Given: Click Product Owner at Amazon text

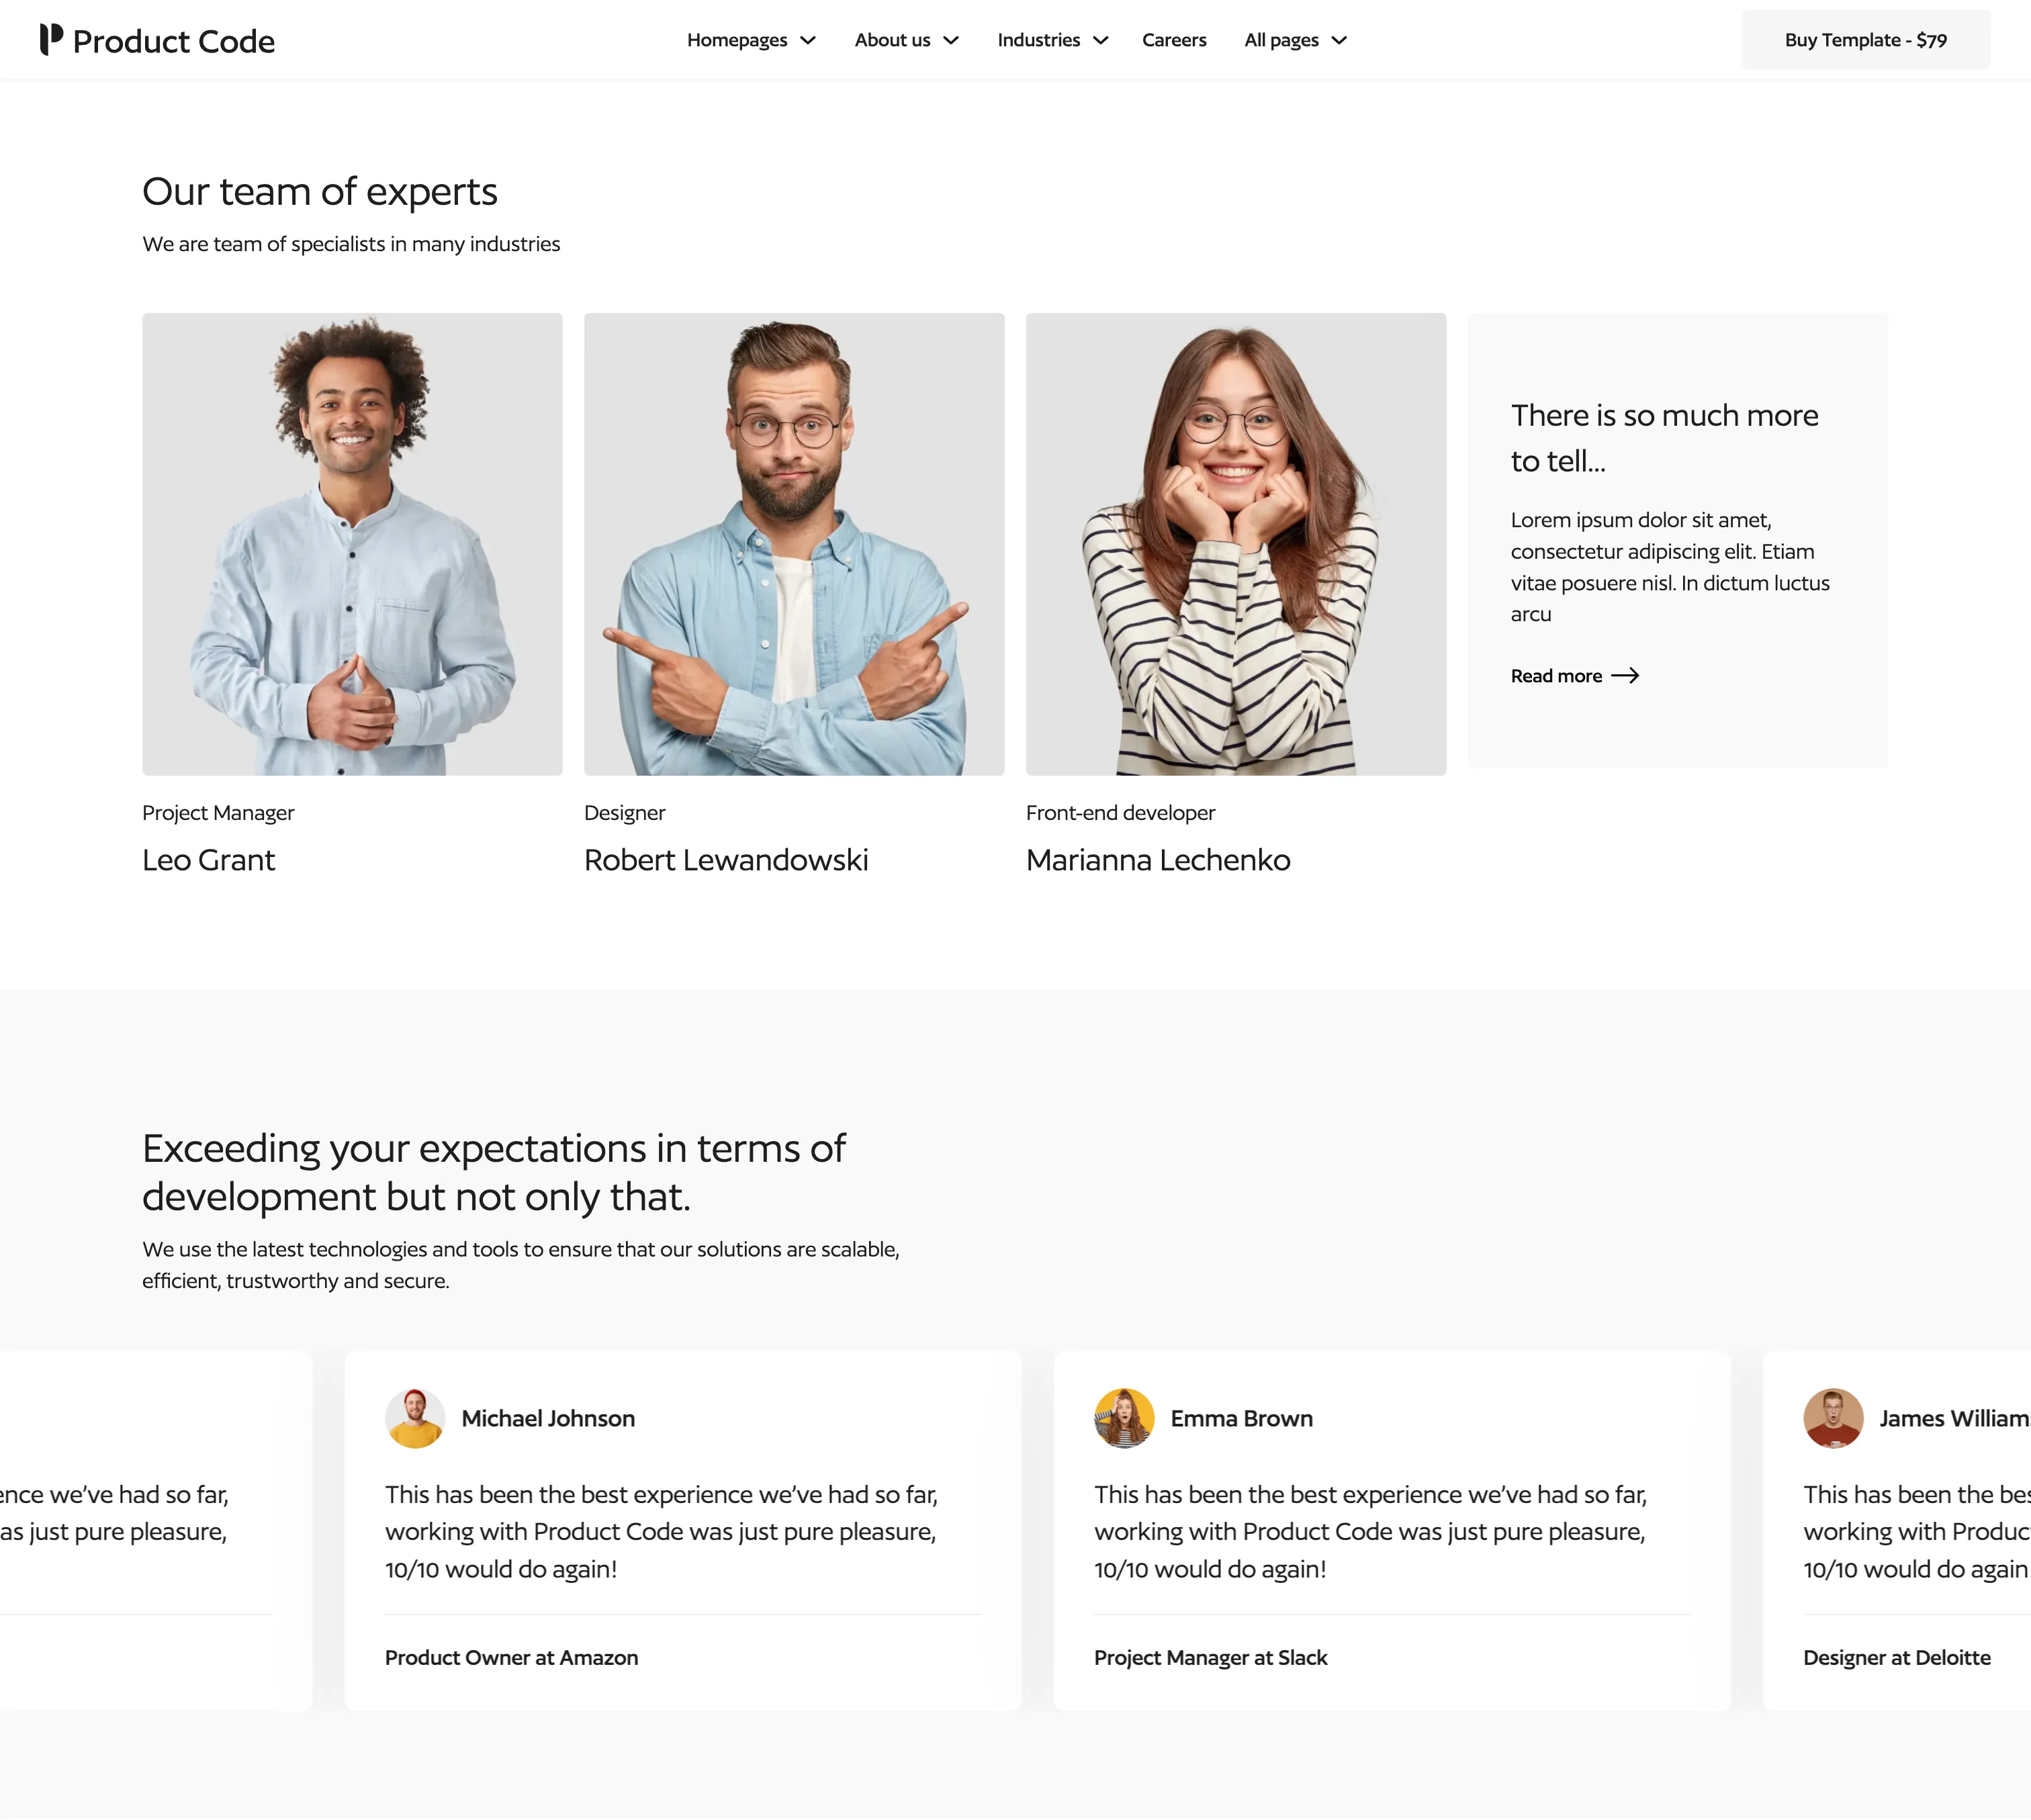Looking at the screenshot, I should pos(511,1657).
